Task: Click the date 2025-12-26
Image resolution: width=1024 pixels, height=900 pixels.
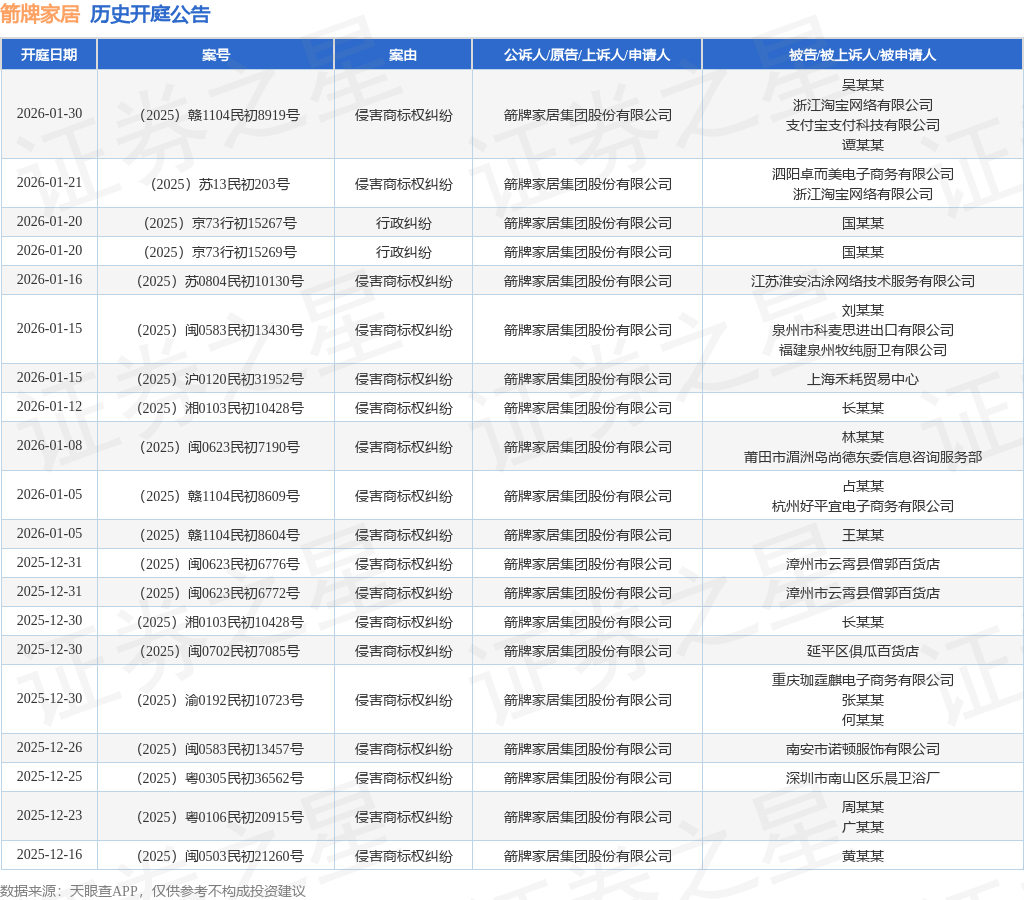Action: pos(49,747)
